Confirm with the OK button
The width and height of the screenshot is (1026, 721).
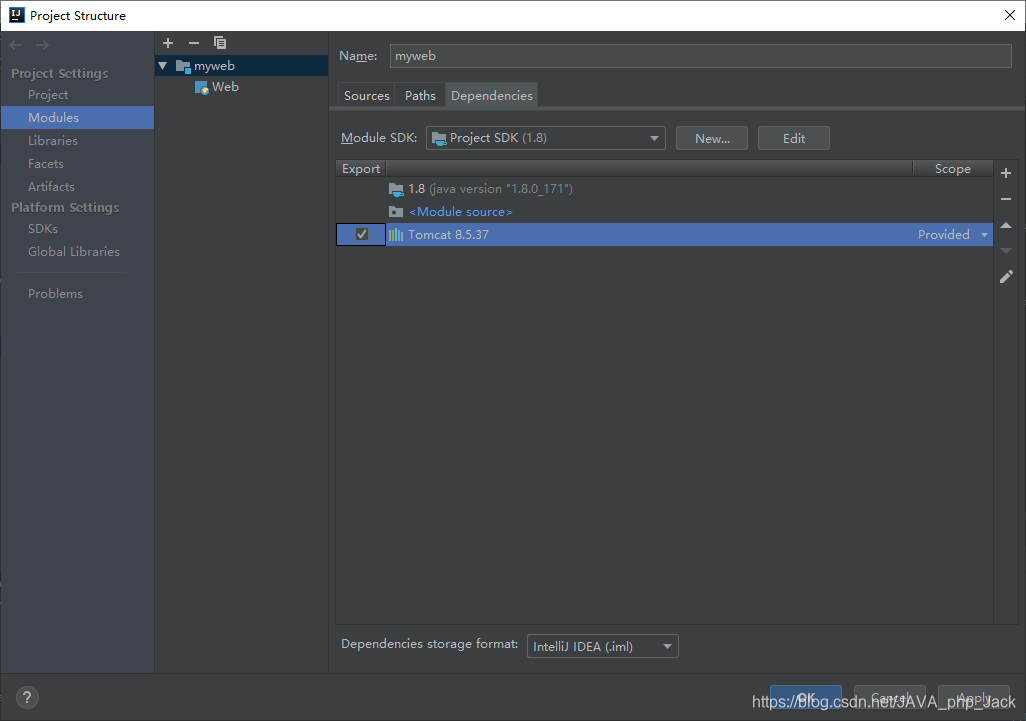point(806,697)
